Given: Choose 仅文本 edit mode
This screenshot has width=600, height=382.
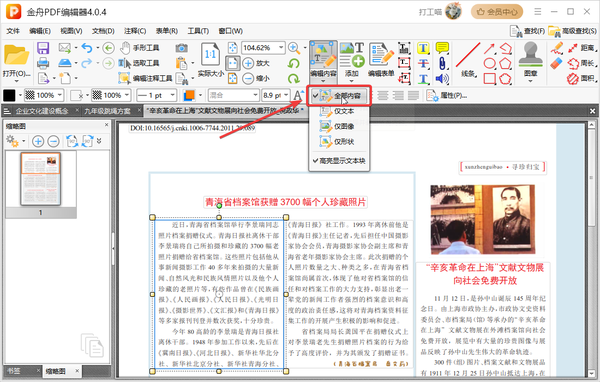Looking at the screenshot, I should (339, 111).
